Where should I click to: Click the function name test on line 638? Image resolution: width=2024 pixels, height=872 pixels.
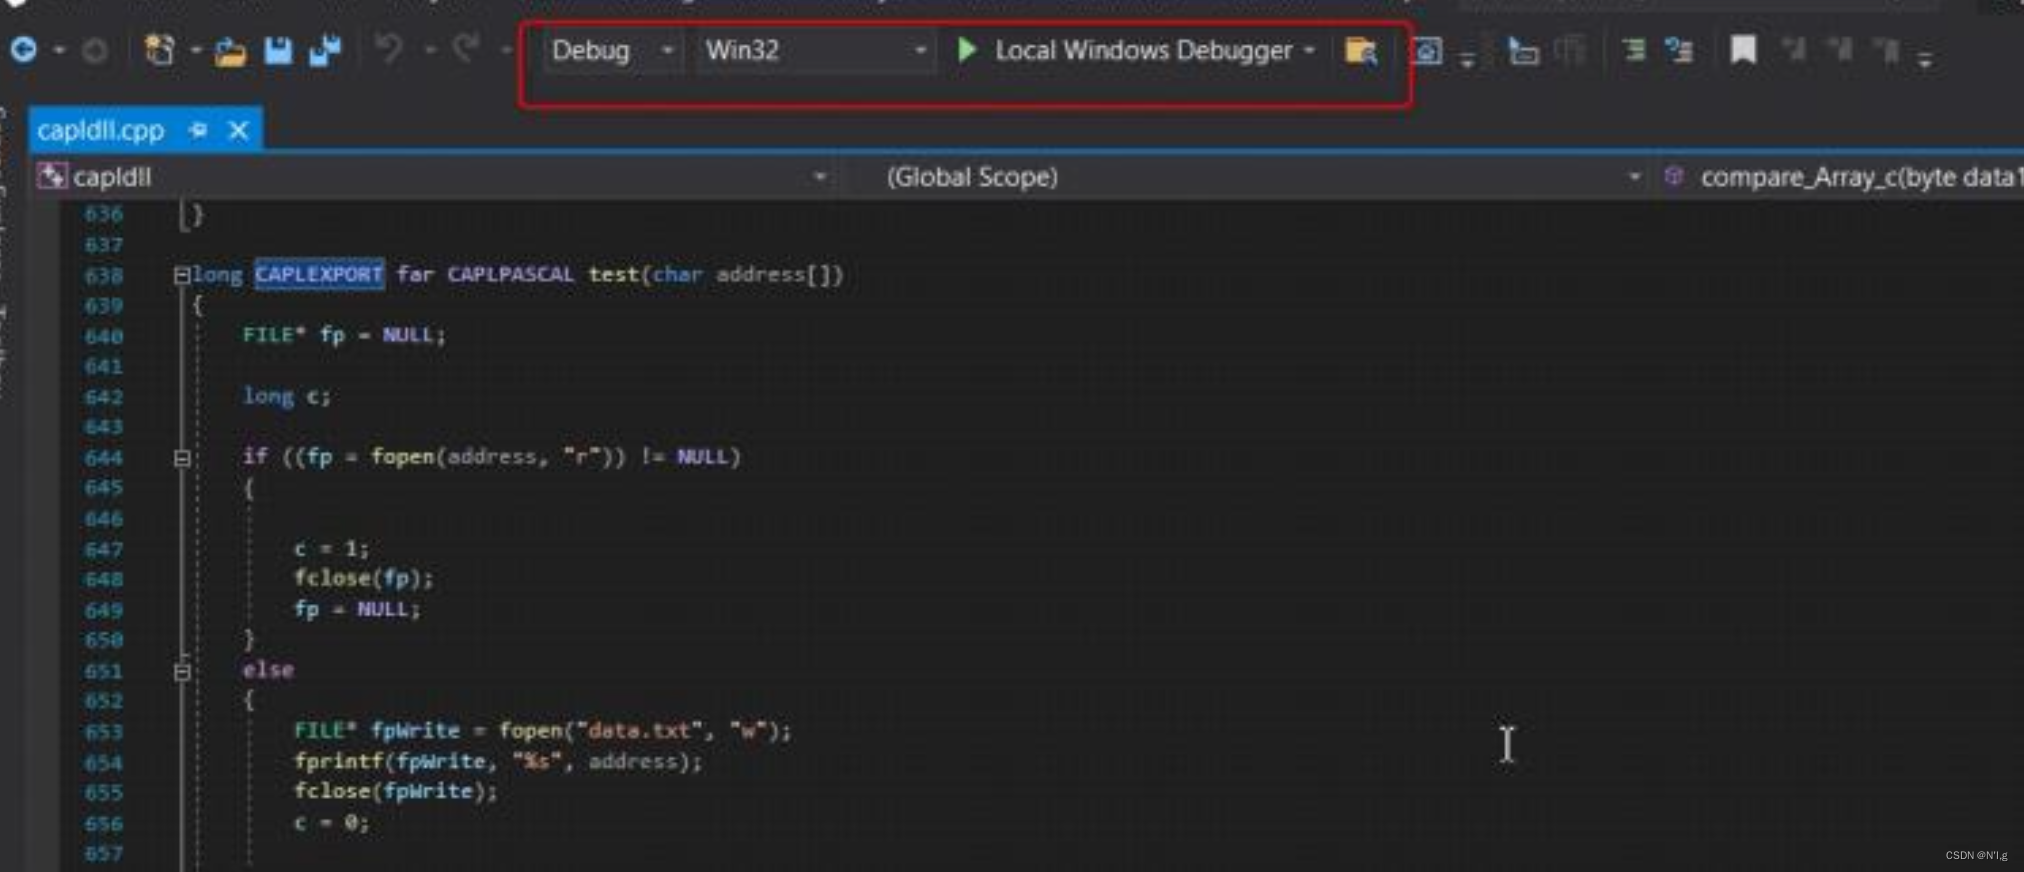[613, 274]
